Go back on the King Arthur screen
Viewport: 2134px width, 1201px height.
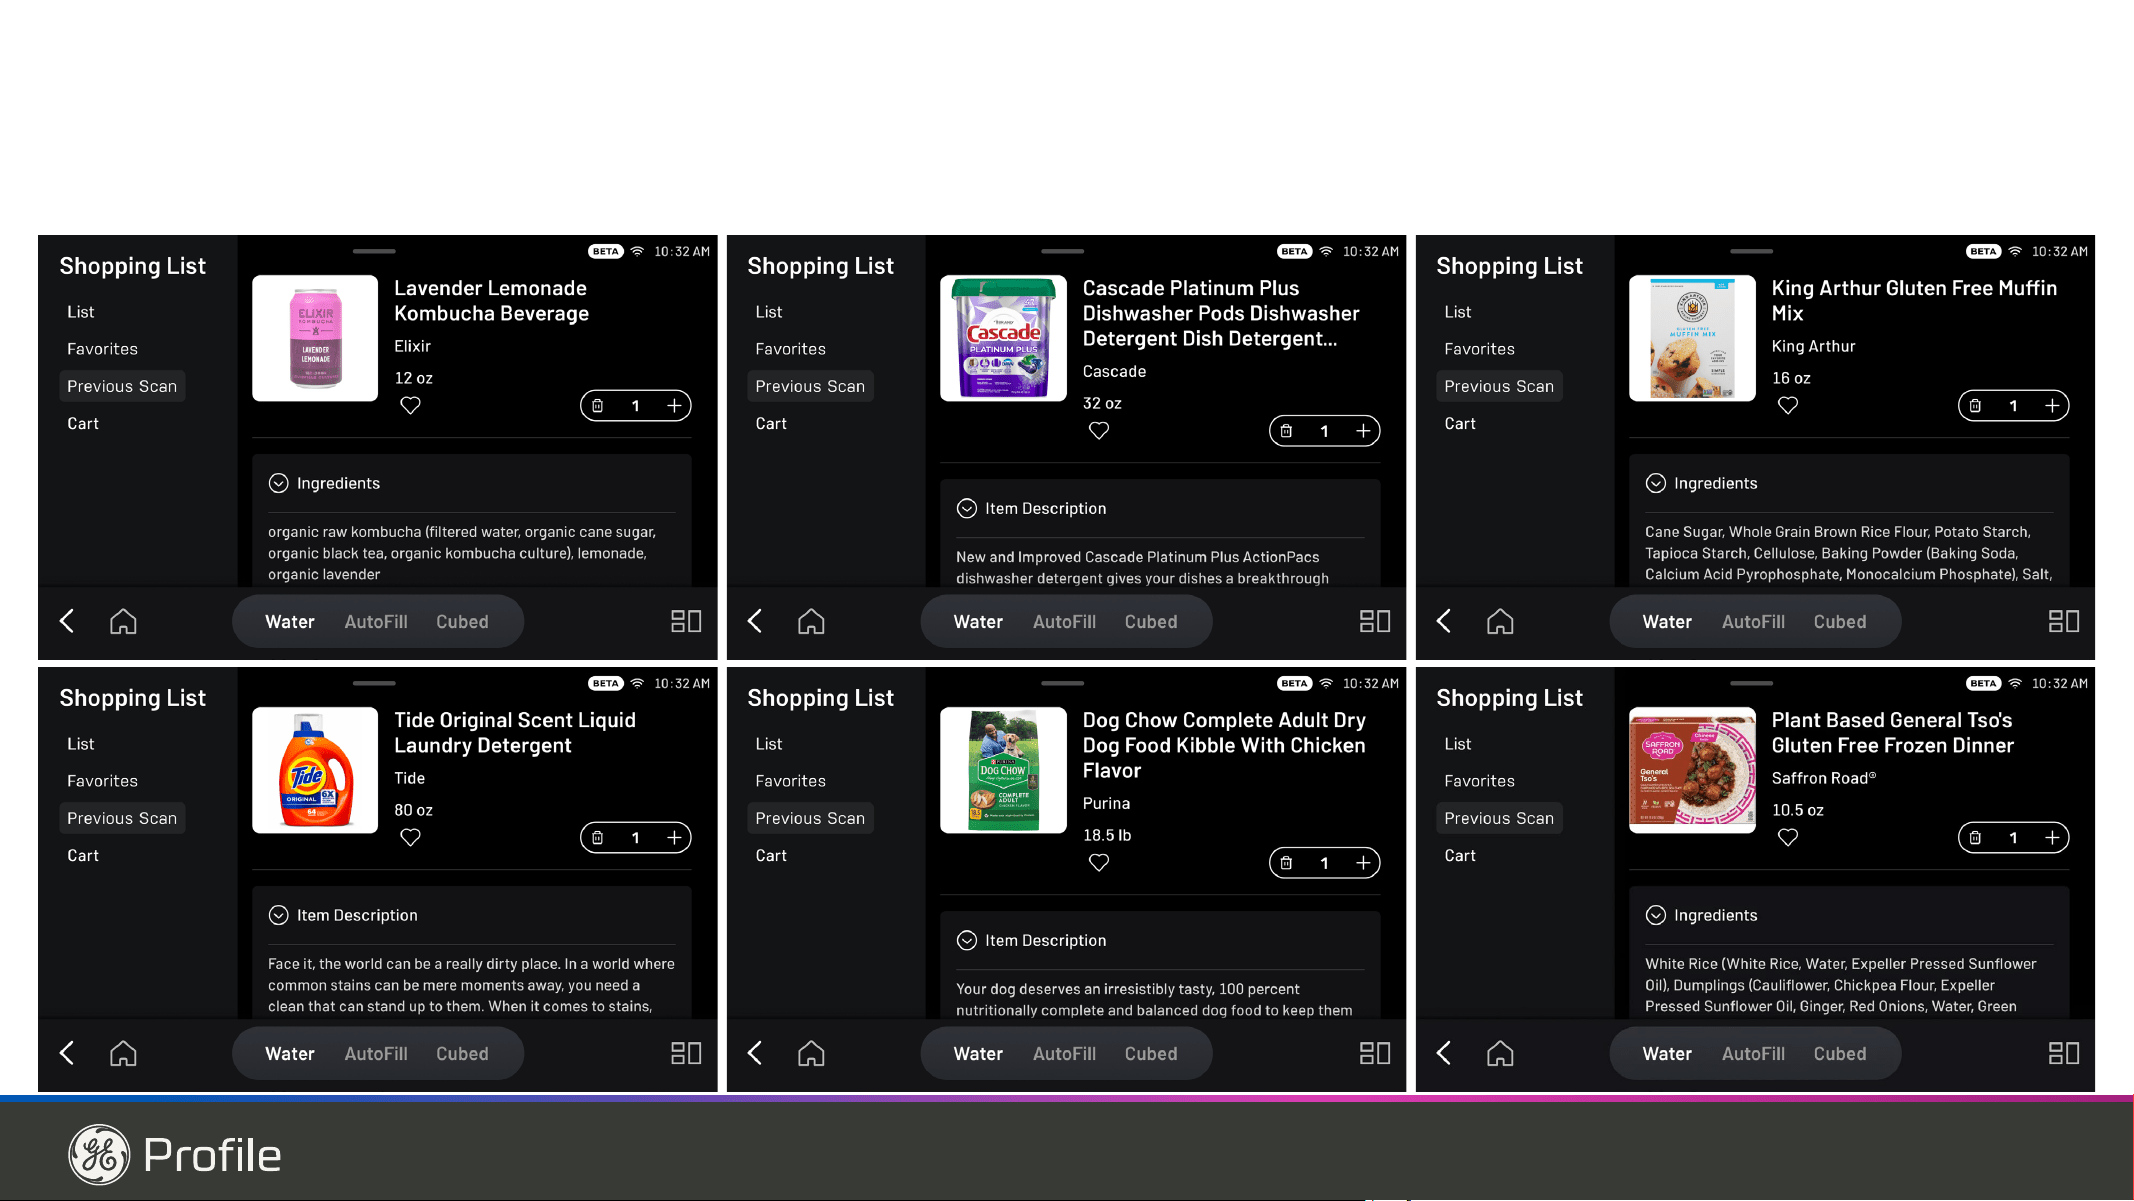(1444, 621)
